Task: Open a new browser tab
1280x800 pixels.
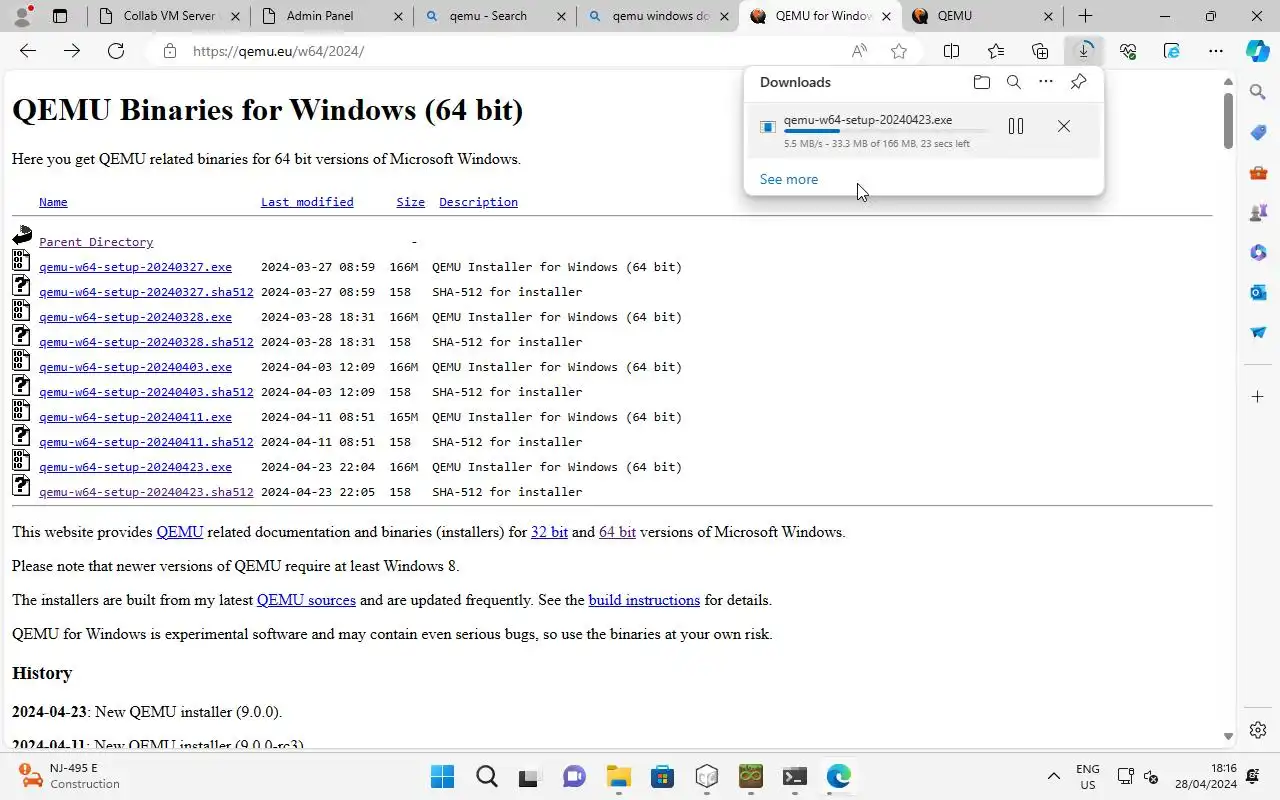Action: [1085, 16]
